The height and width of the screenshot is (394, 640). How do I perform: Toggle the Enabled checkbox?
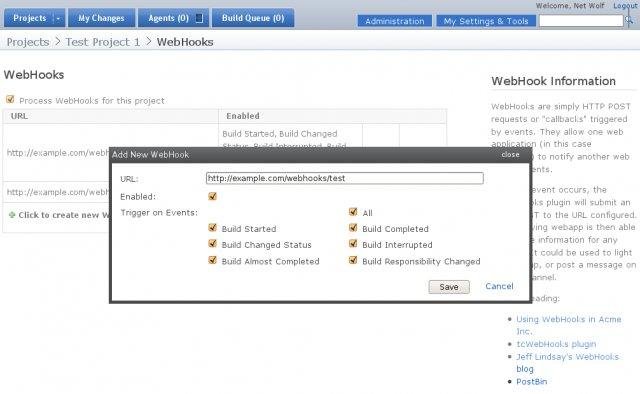click(x=212, y=196)
